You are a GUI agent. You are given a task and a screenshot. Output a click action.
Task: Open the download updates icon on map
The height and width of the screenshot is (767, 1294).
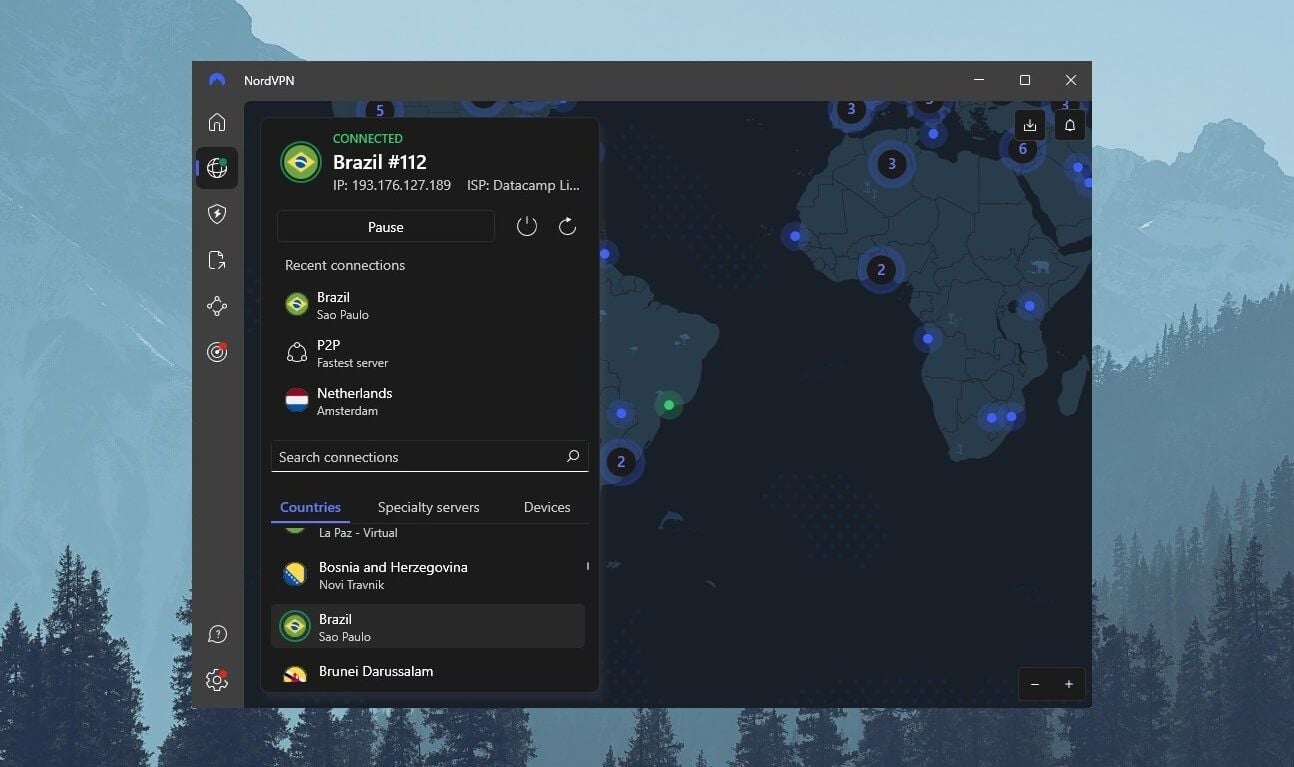[1030, 125]
